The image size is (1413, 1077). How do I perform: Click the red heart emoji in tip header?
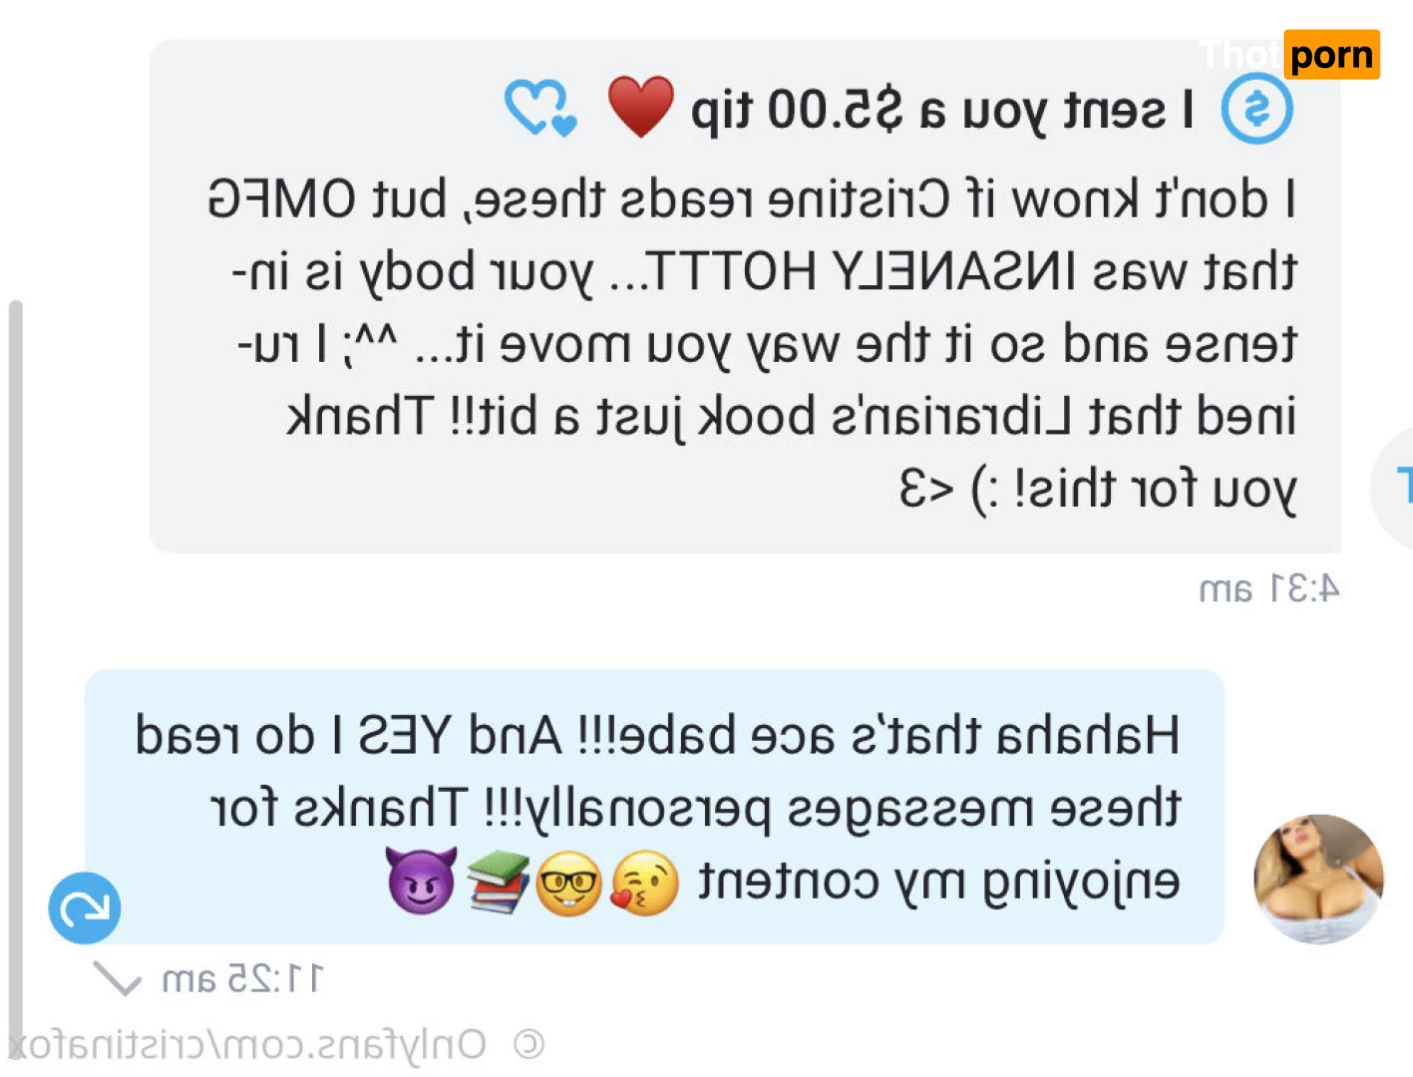click(641, 106)
